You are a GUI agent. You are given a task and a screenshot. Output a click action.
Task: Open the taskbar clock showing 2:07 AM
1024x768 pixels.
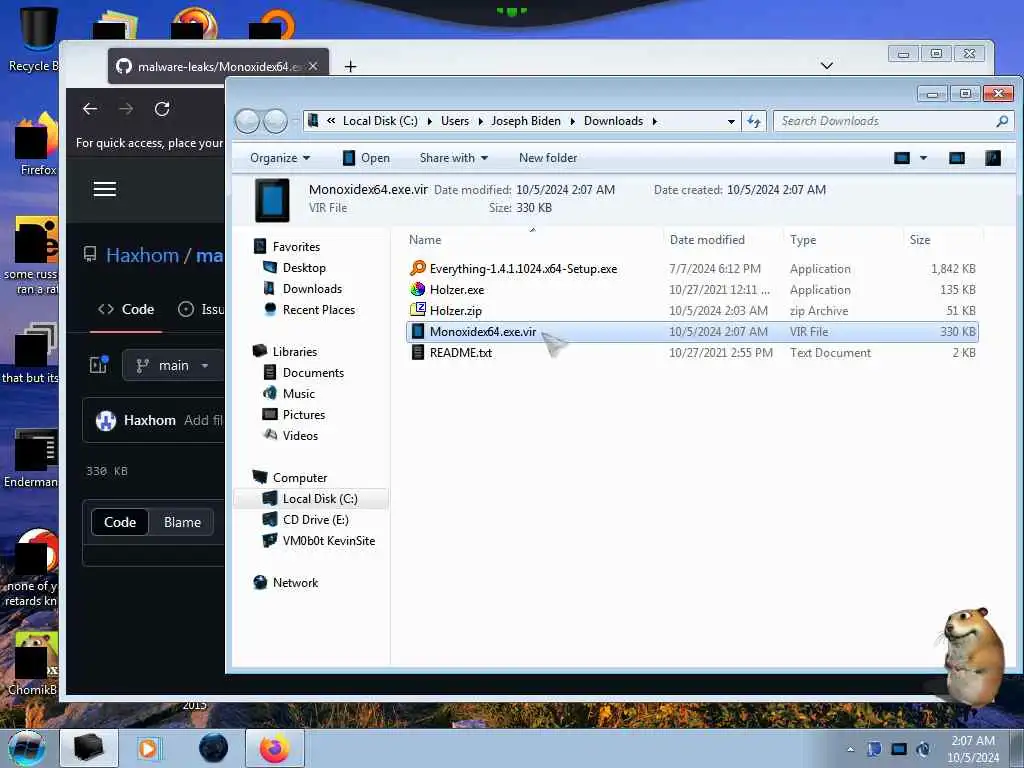973,749
